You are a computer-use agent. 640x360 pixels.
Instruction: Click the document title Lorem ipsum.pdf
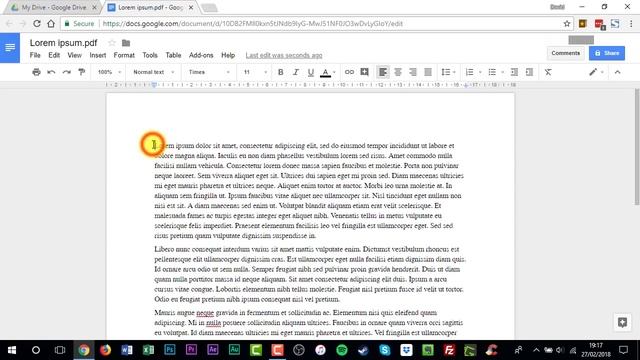(x=64, y=43)
